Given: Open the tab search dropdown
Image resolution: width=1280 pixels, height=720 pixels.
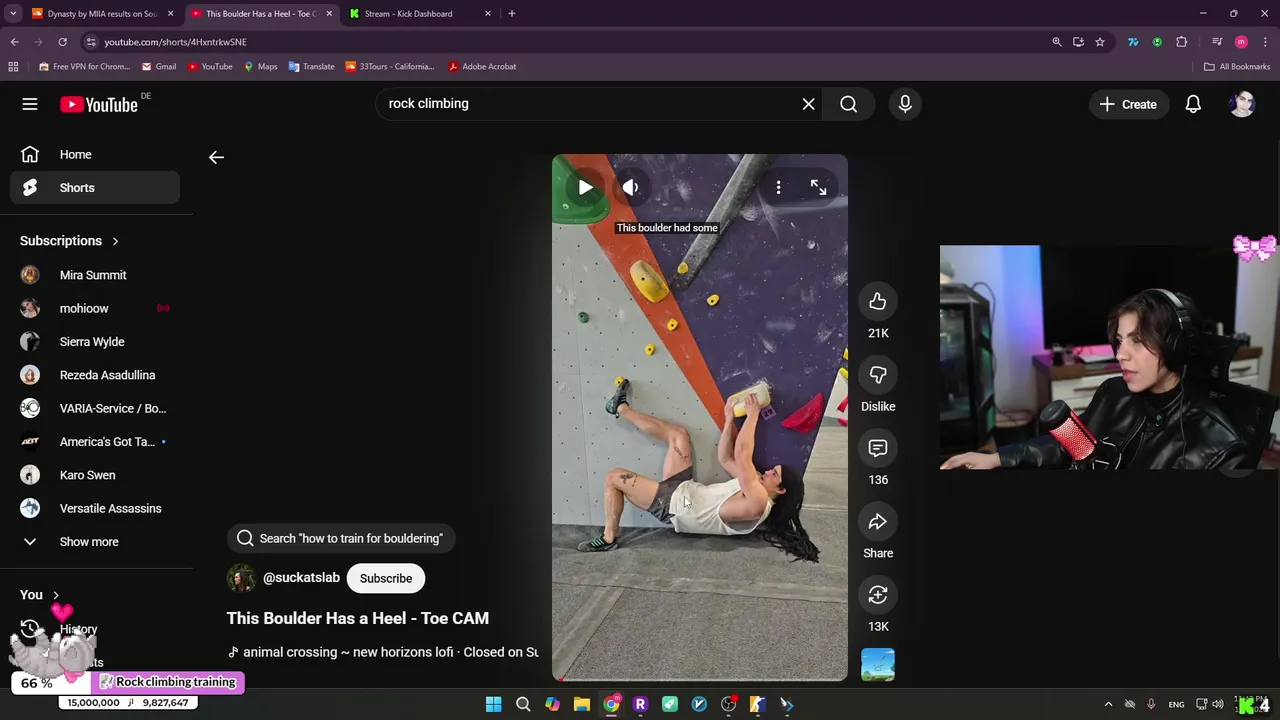Looking at the screenshot, I should 13,14.
